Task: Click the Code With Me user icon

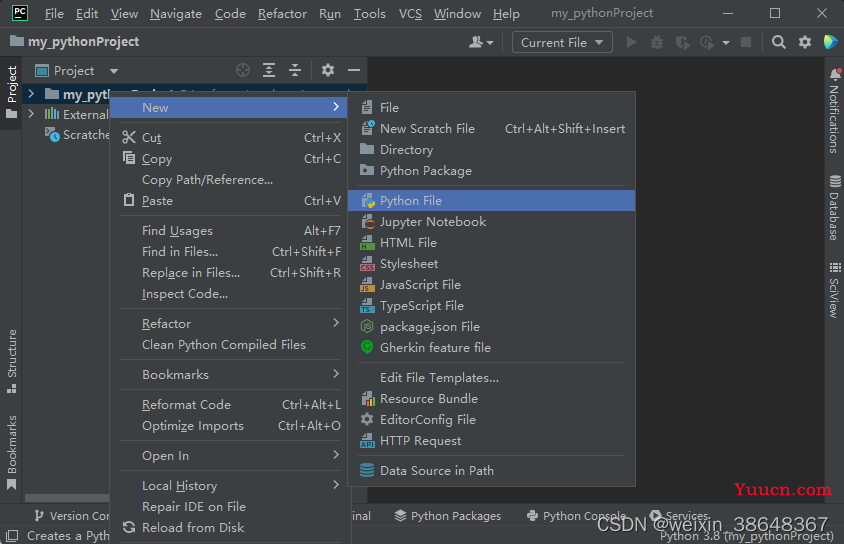Action: click(x=481, y=42)
